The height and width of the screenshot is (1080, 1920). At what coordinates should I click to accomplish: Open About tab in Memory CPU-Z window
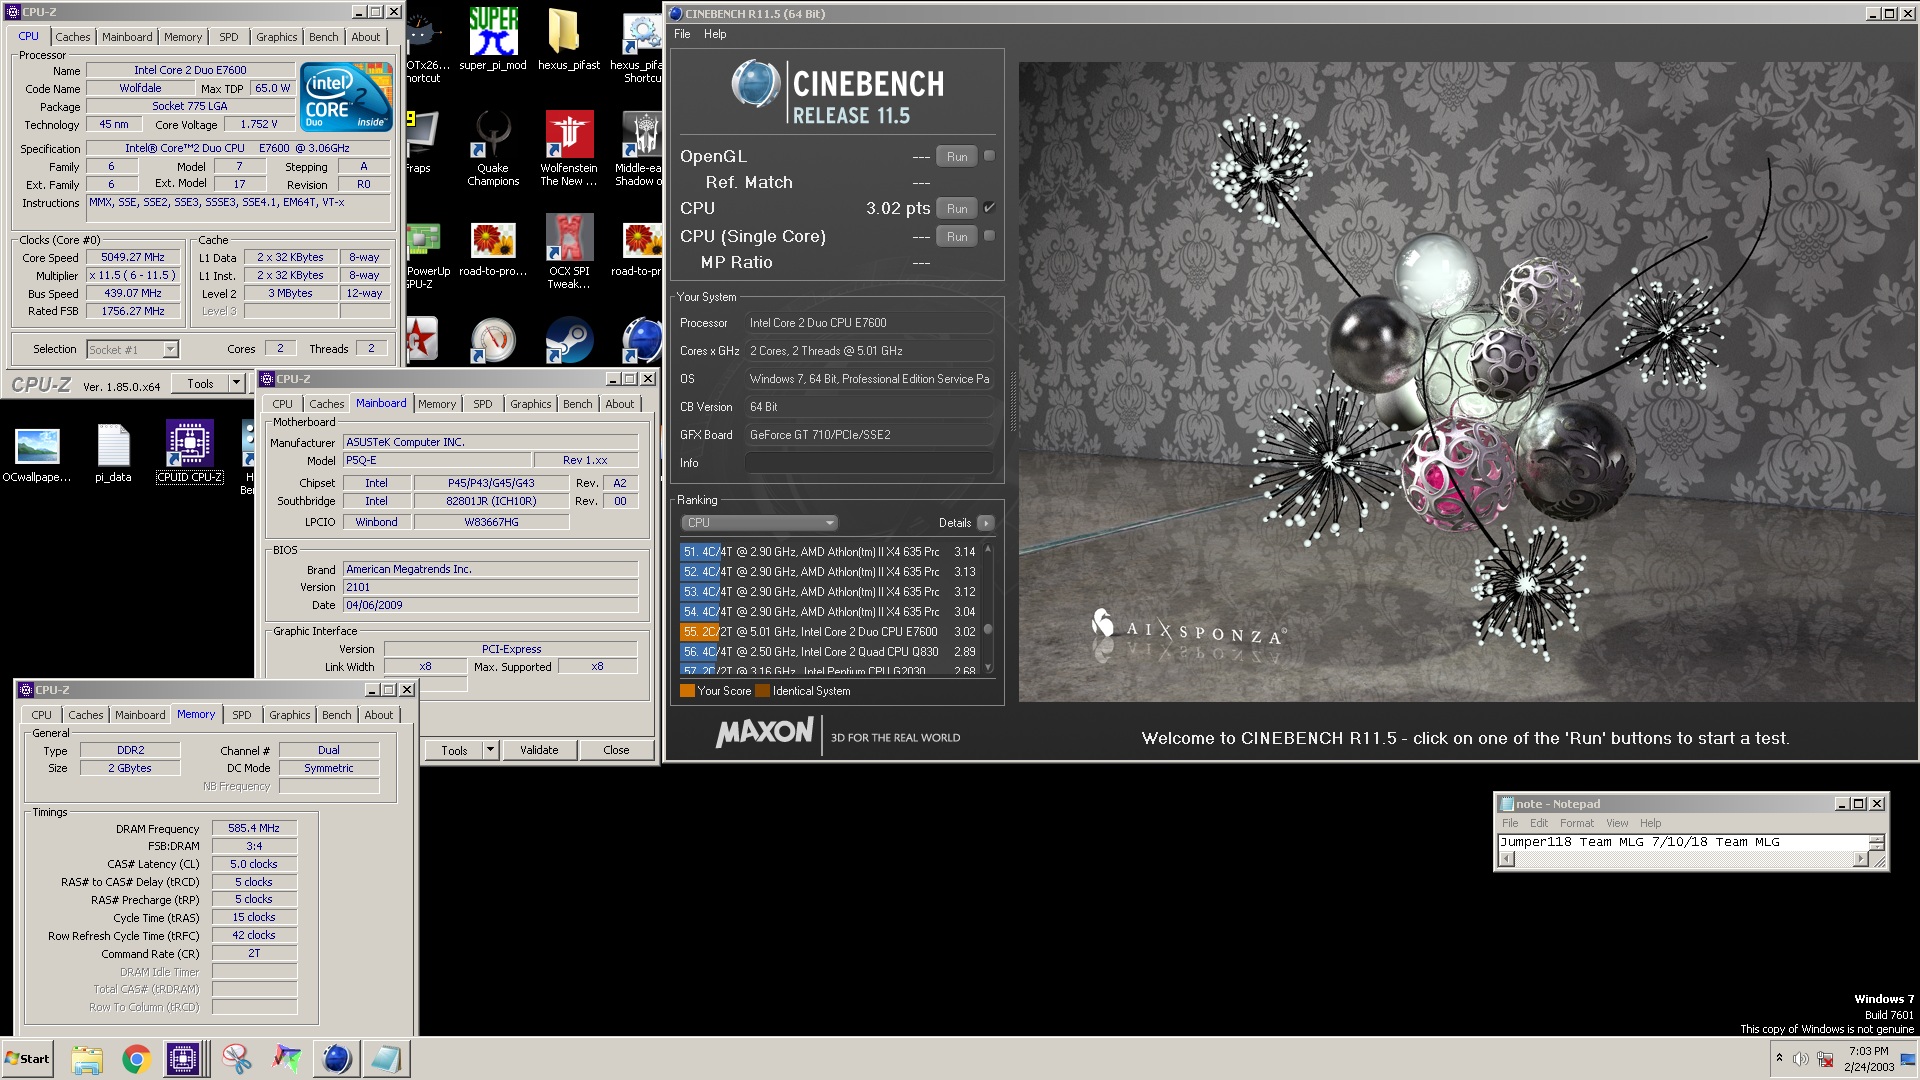[x=379, y=715]
